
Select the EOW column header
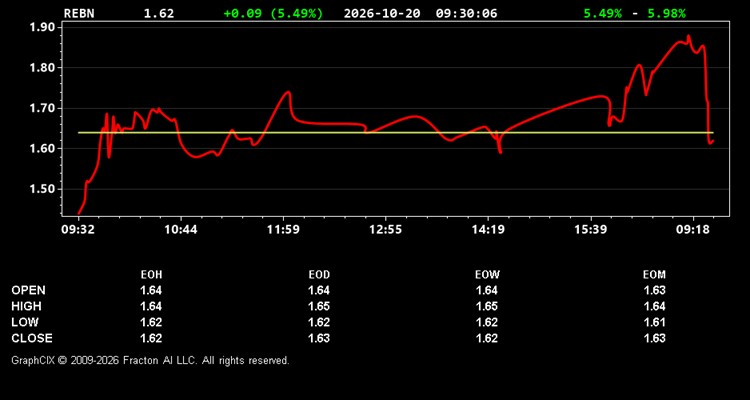487,275
